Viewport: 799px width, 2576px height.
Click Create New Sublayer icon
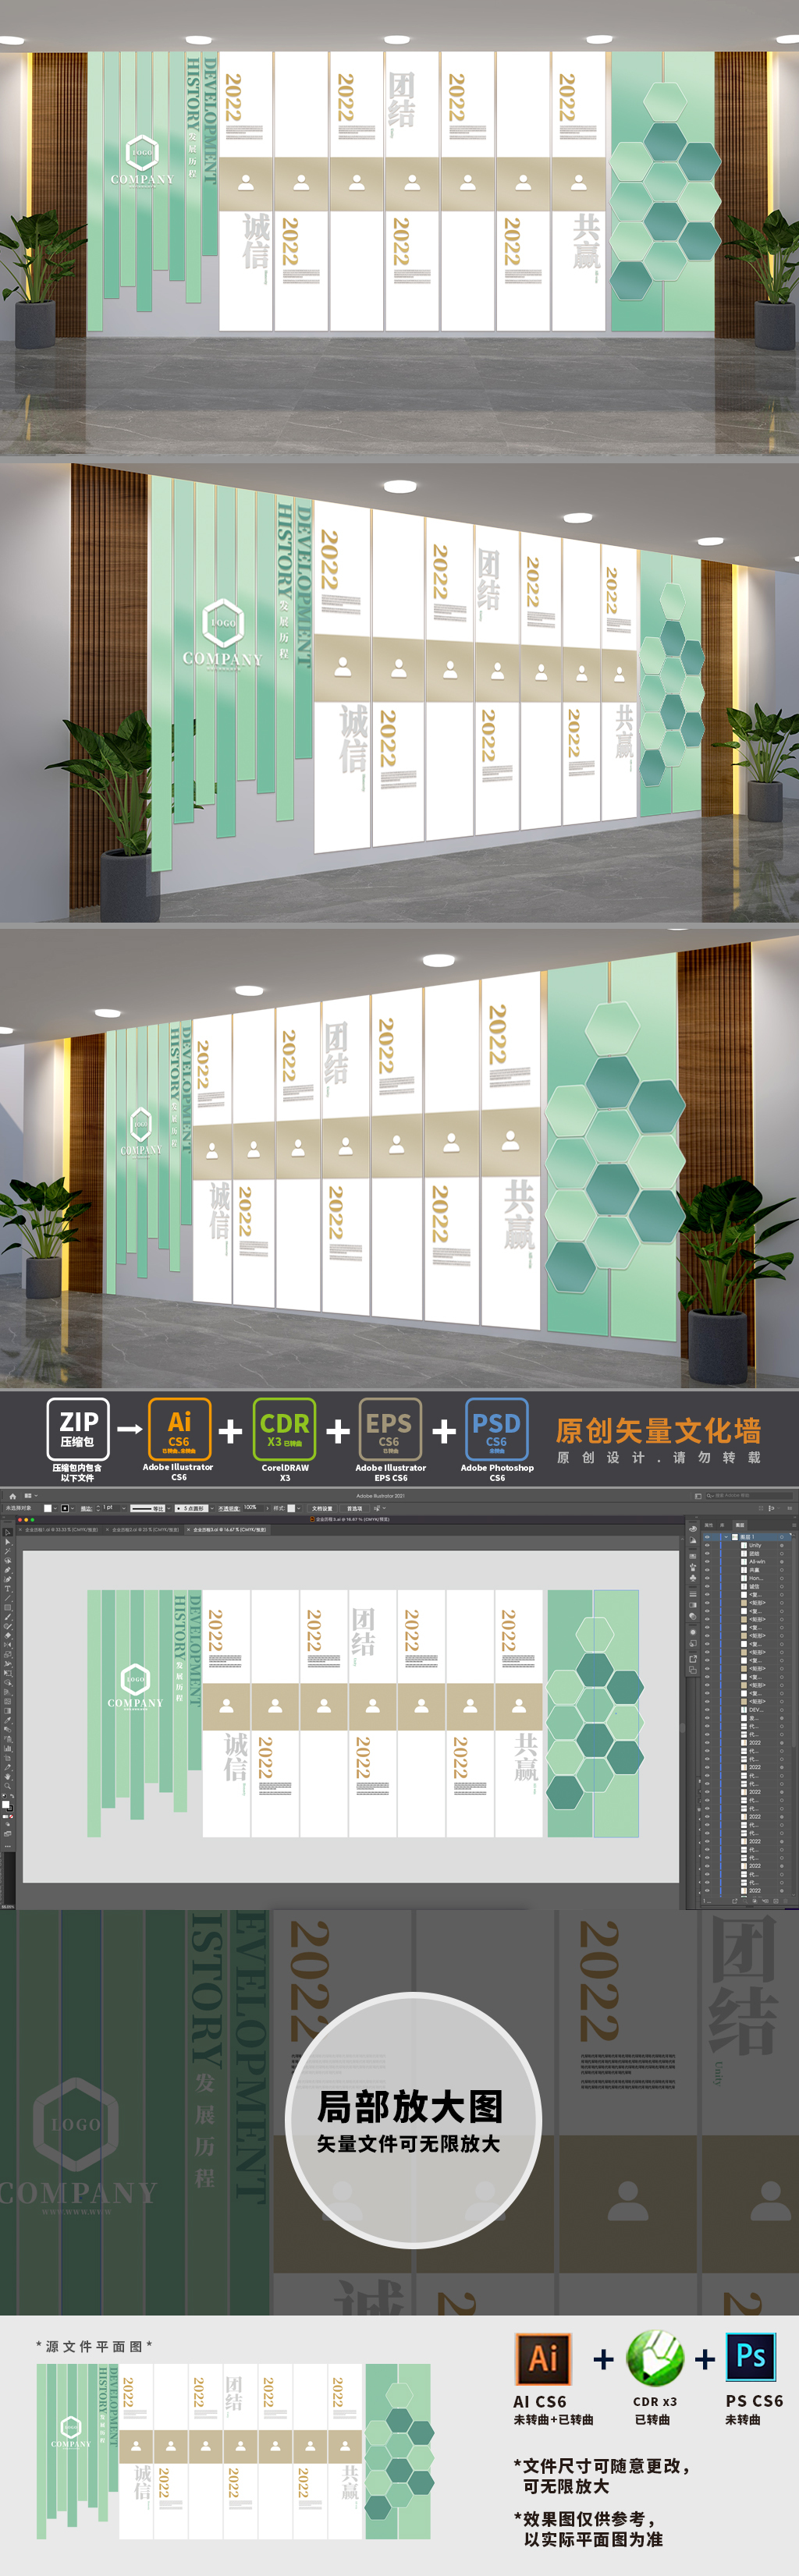point(766,1902)
